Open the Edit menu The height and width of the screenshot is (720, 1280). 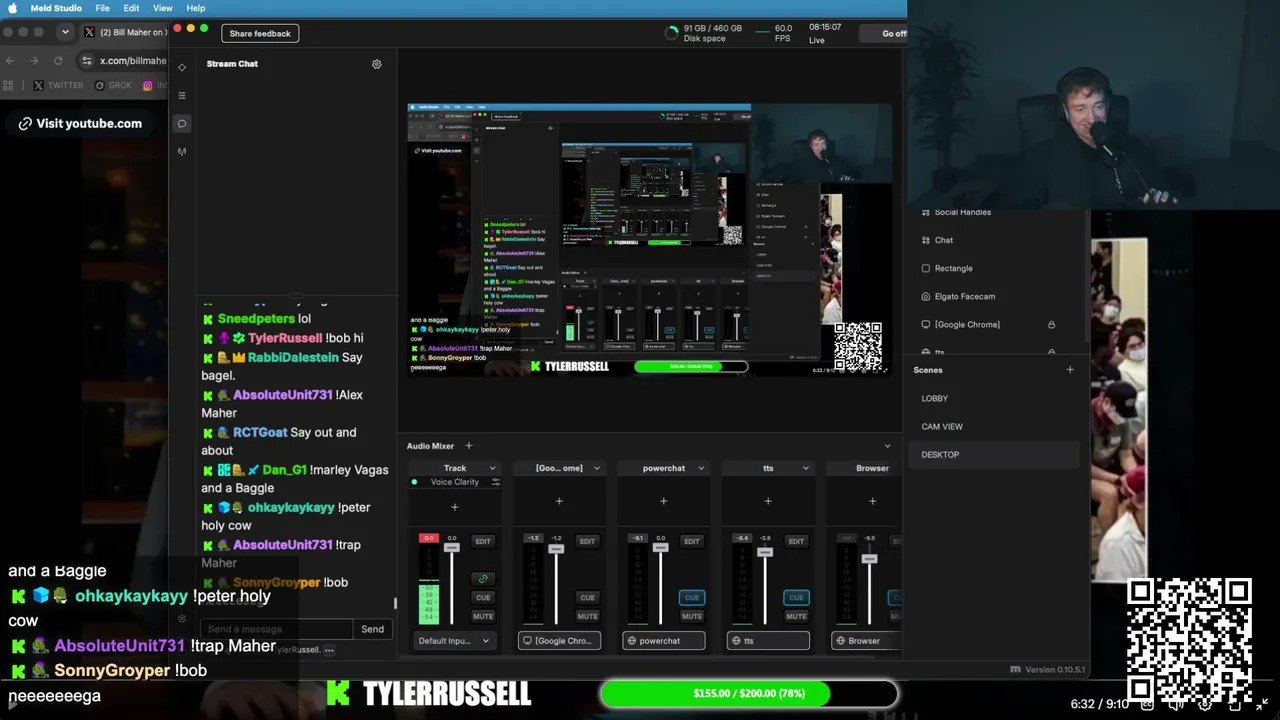coord(132,8)
